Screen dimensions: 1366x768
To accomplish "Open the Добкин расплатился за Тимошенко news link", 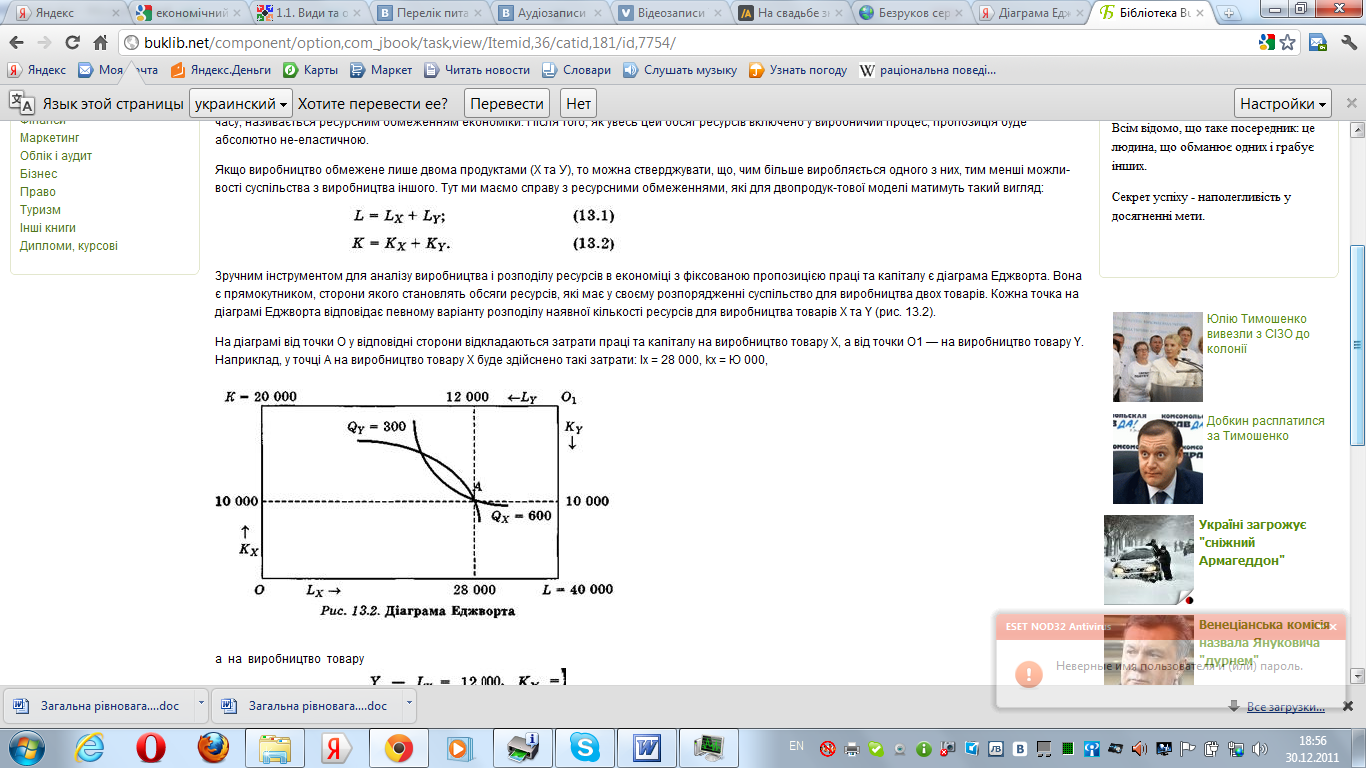I will tap(1265, 428).
